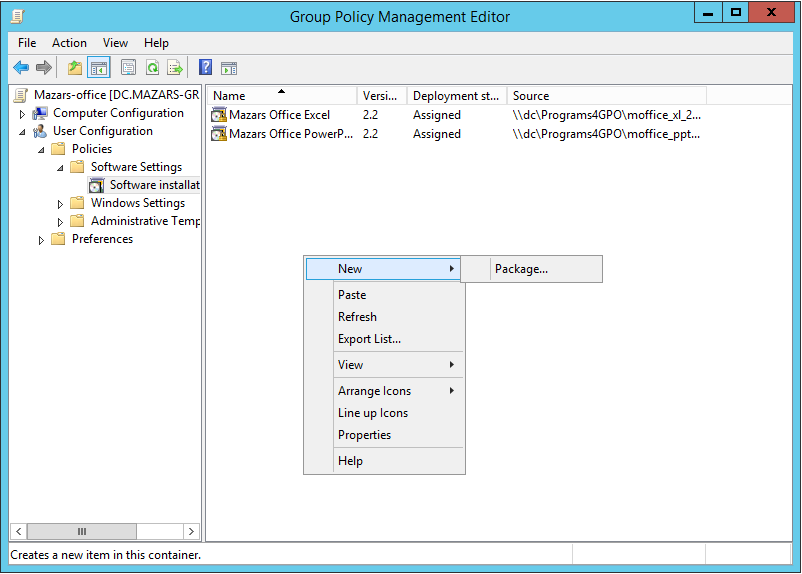Click the Back arrow toolbar icon
The width and height of the screenshot is (802, 574).
21,68
